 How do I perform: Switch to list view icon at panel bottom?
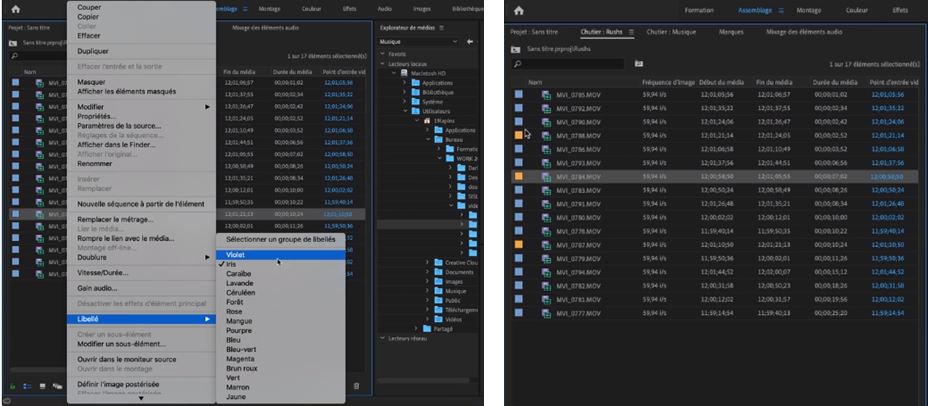(27, 386)
